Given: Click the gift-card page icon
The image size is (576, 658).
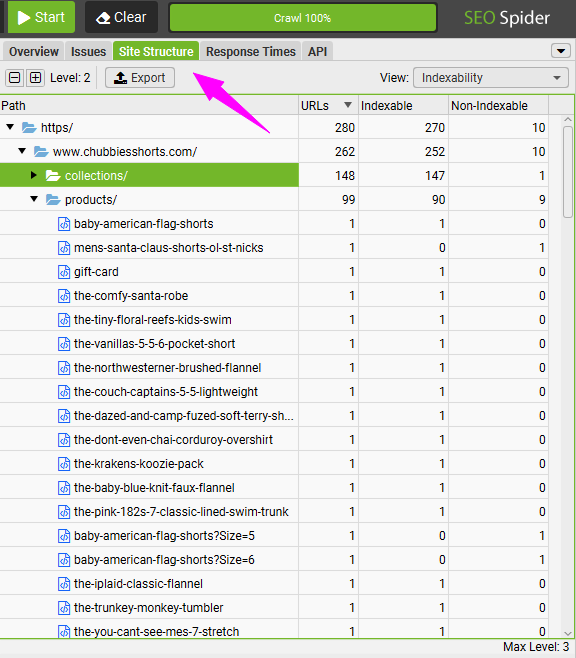Looking at the screenshot, I should pyautogui.click(x=64, y=272).
